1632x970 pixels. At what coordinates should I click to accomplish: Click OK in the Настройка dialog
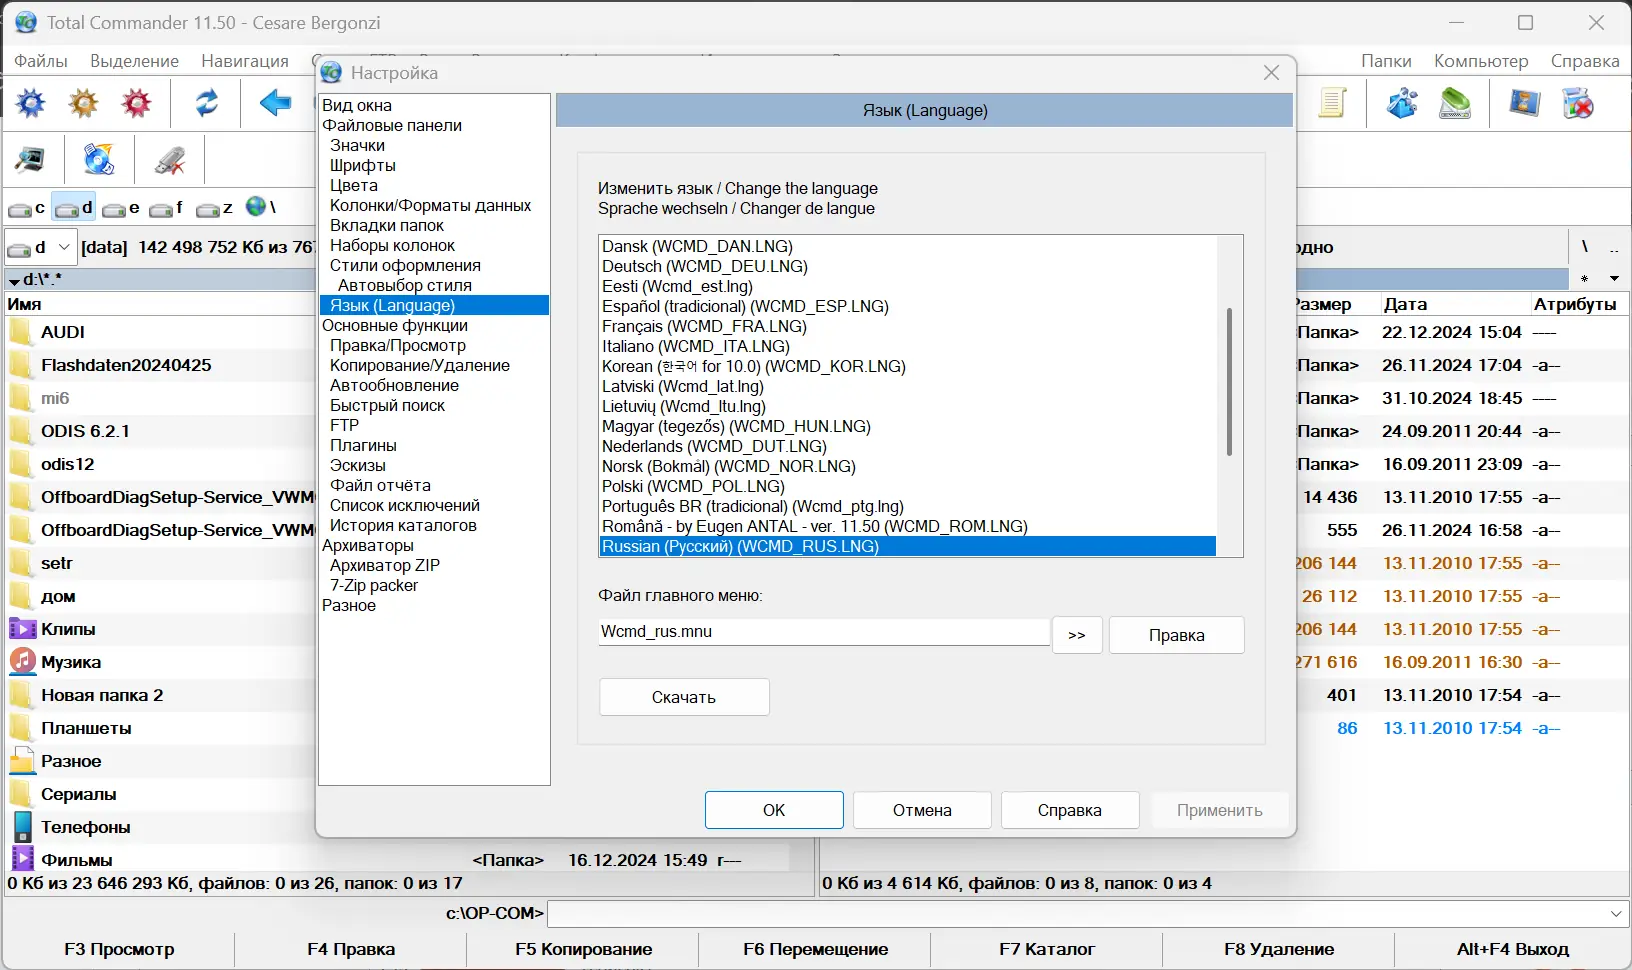tap(773, 810)
